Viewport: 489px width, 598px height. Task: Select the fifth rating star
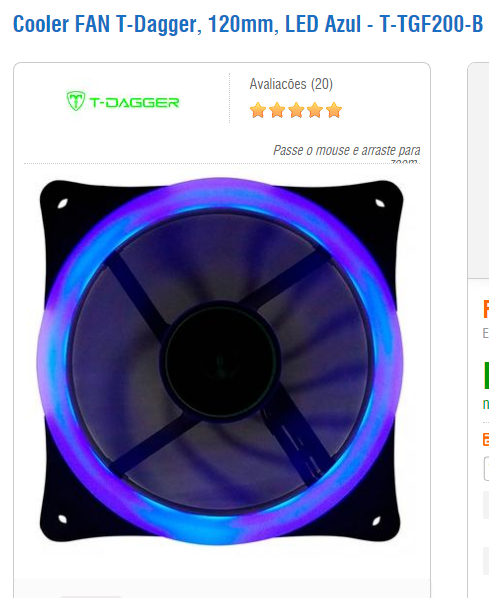tap(334, 110)
